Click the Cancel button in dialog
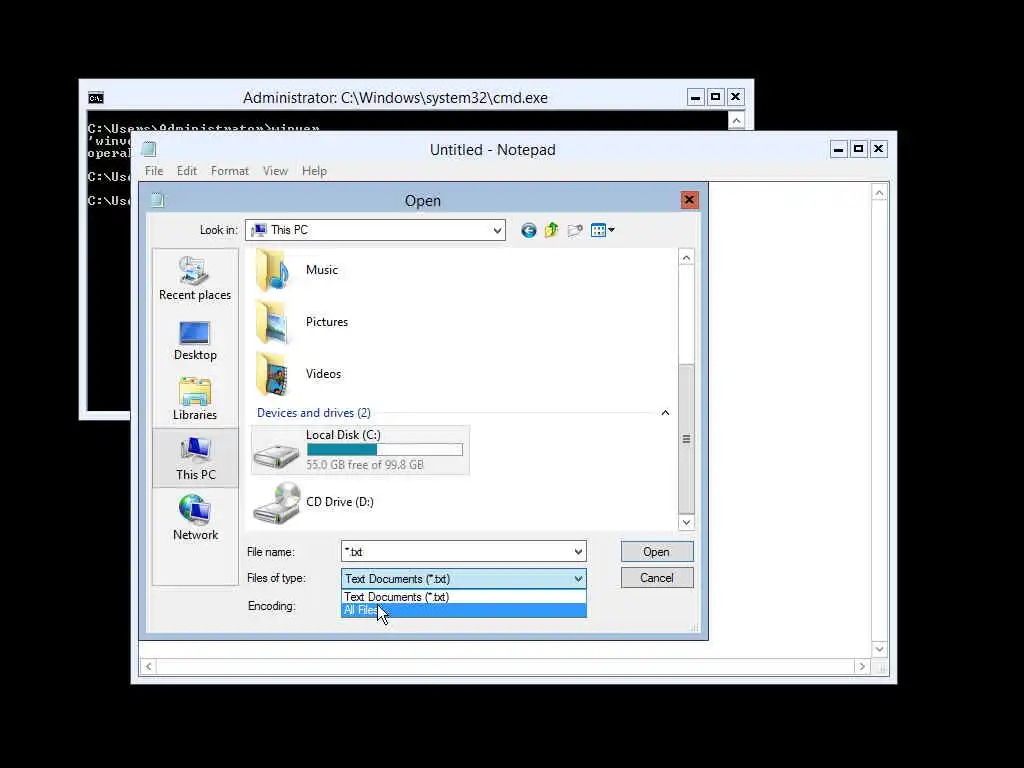 point(656,578)
